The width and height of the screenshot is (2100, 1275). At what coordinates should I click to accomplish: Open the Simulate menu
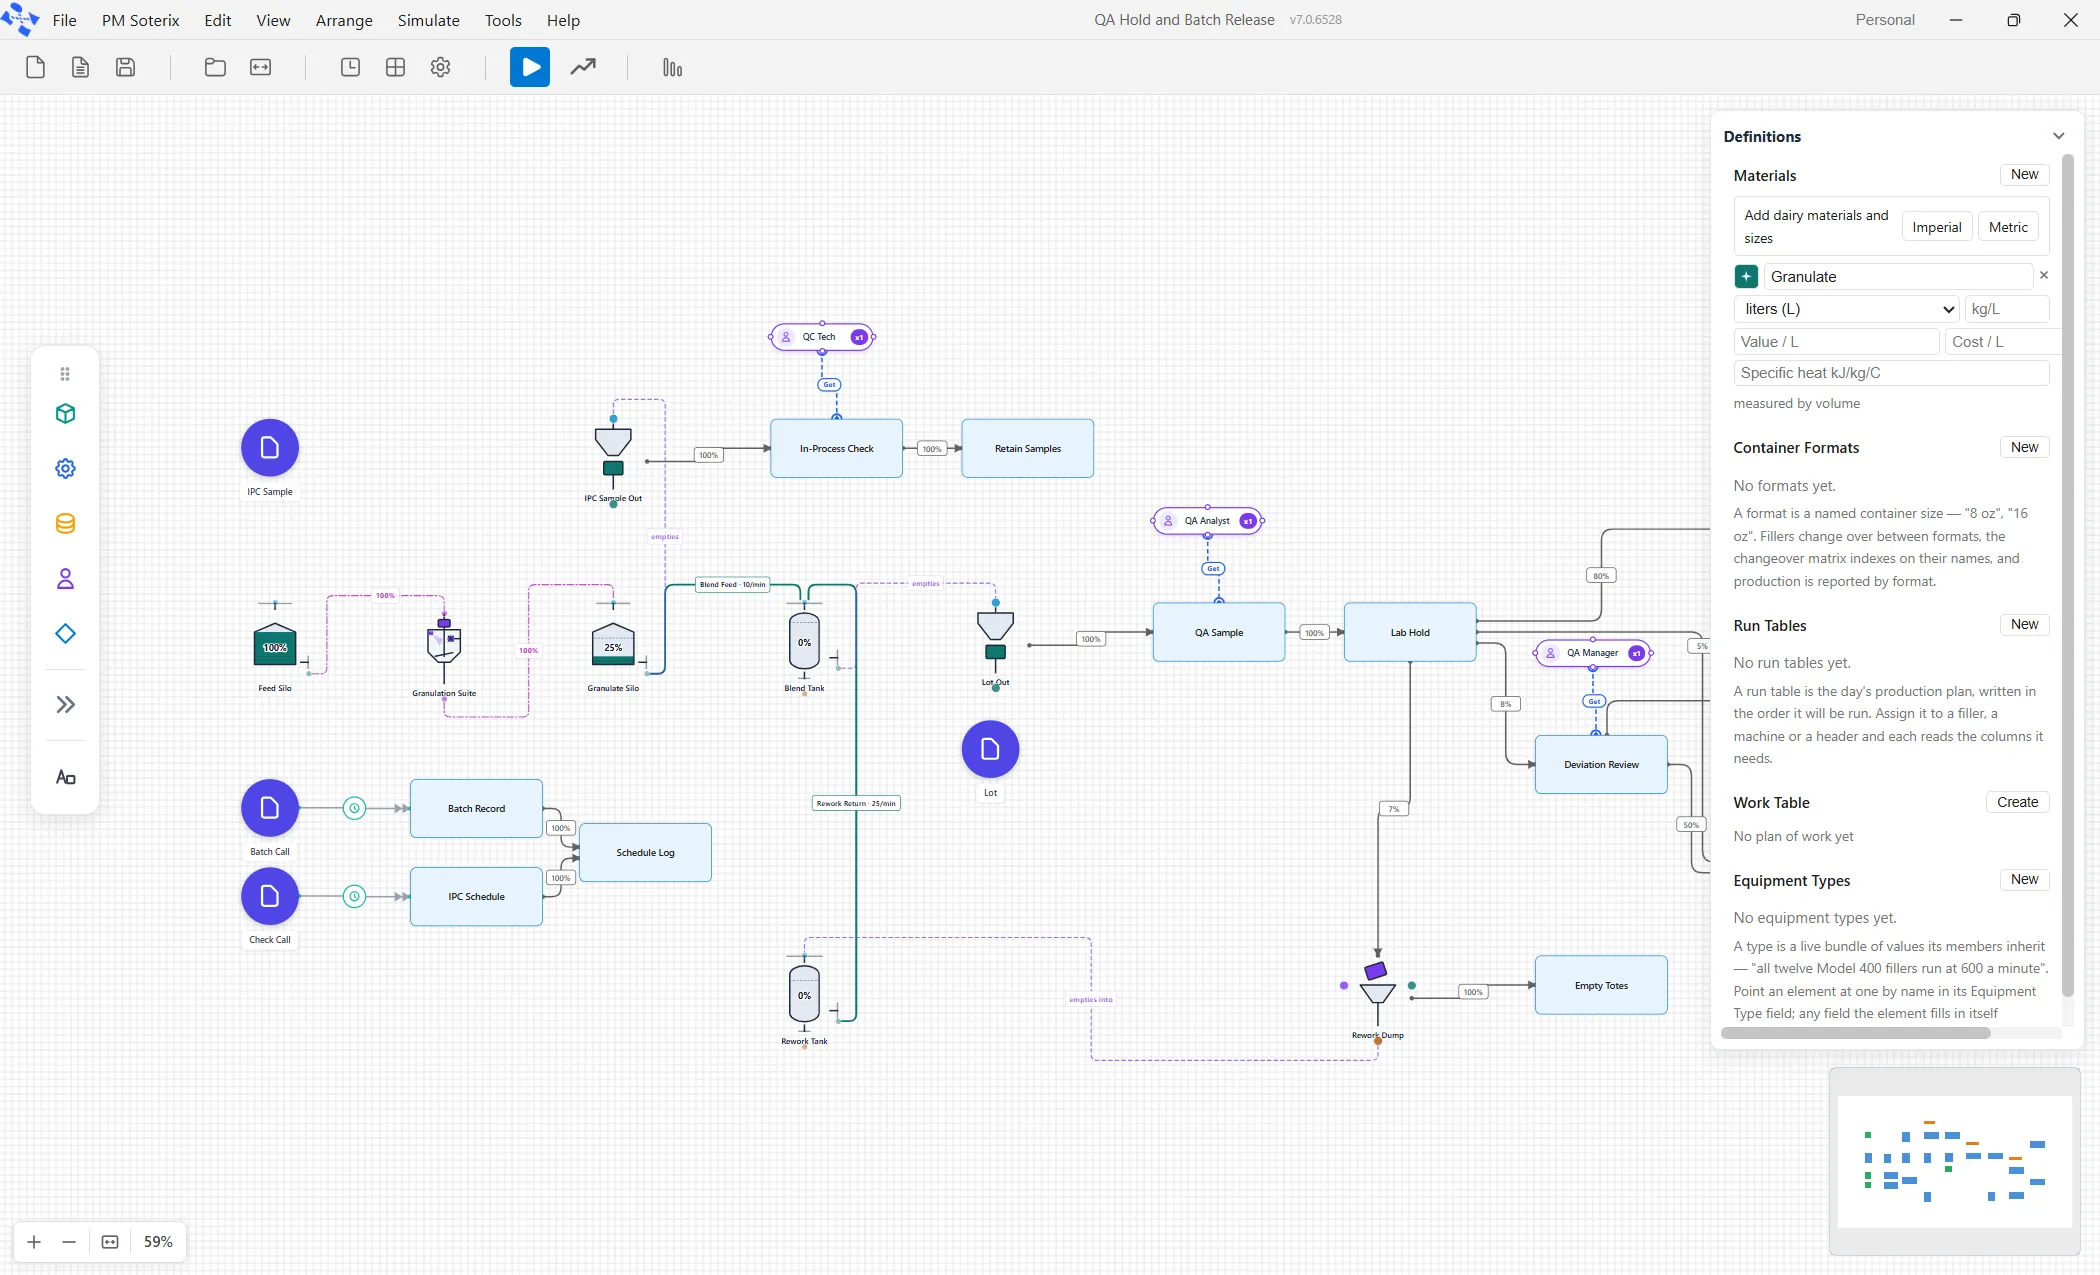[x=429, y=20]
